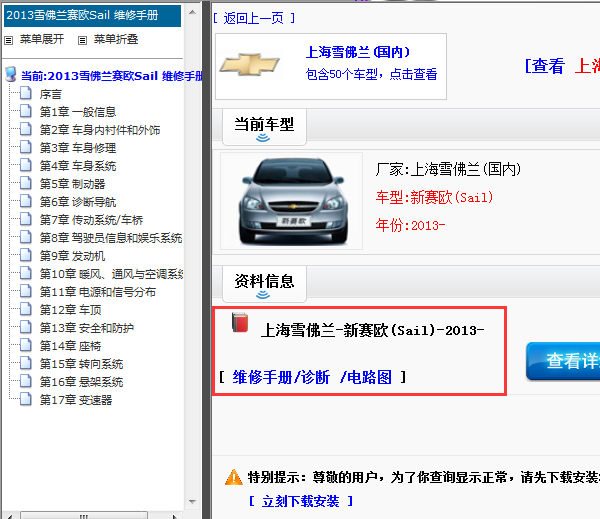This screenshot has height=519, width=600.
Task: Select 第11章 电源和信号分布
Action: tap(98, 292)
